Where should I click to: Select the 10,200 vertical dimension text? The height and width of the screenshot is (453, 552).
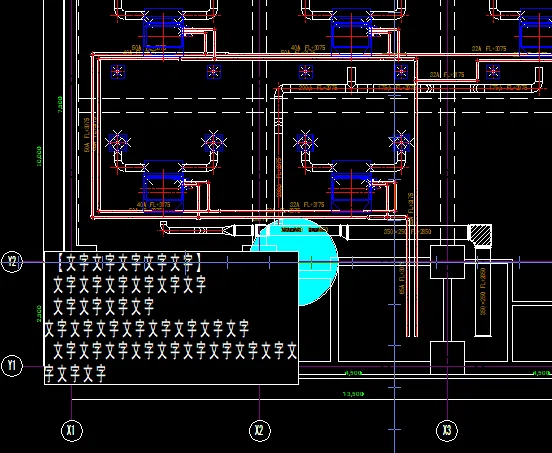coord(38,156)
